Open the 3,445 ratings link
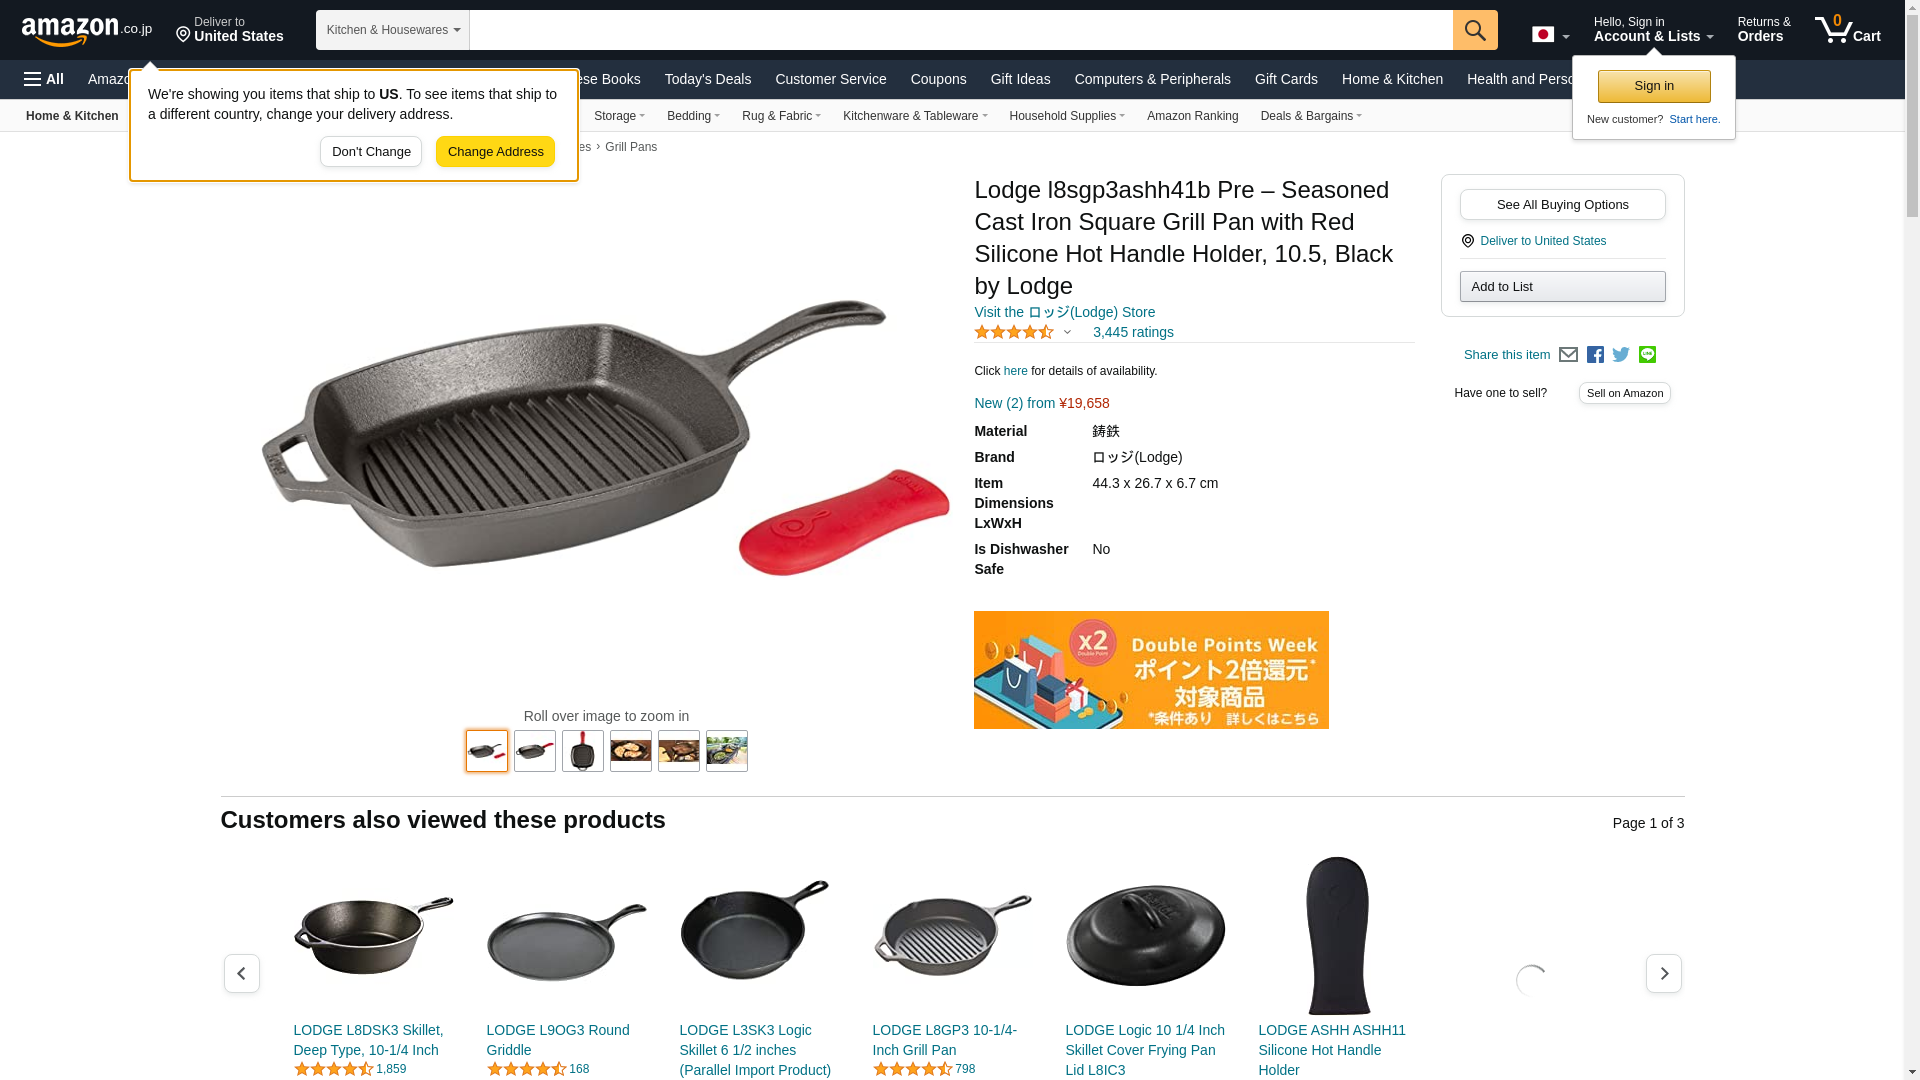This screenshot has height=1080, width=1920. [x=1133, y=332]
